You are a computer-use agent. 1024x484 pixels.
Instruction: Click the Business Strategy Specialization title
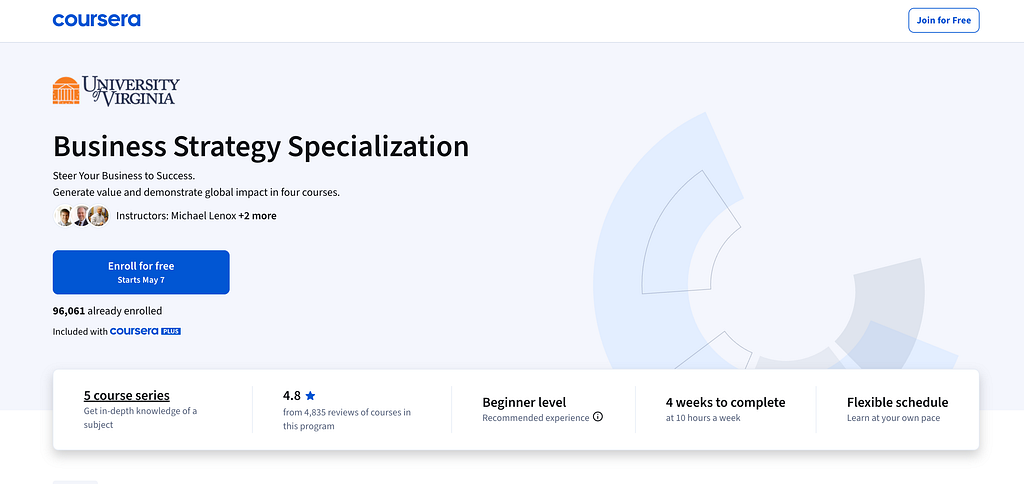pos(261,146)
